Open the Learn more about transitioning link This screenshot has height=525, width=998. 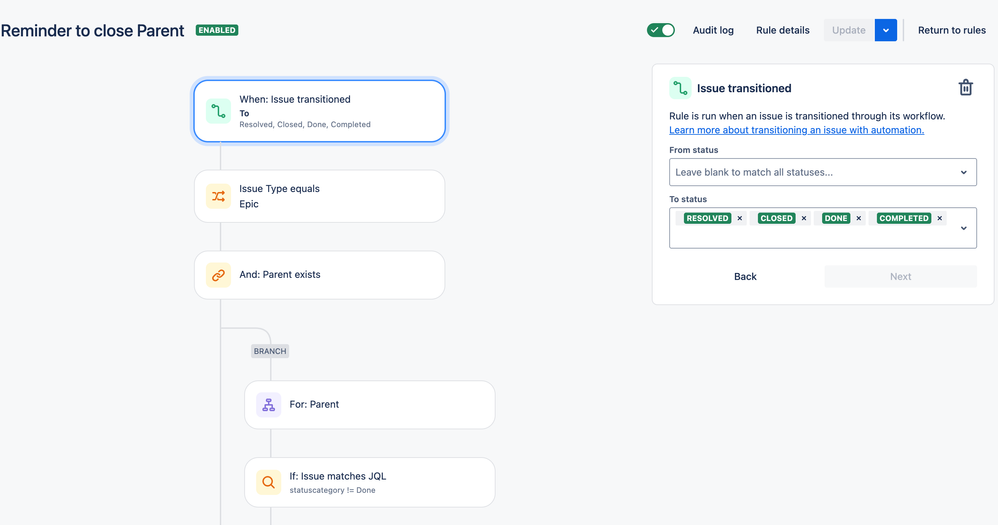(796, 130)
